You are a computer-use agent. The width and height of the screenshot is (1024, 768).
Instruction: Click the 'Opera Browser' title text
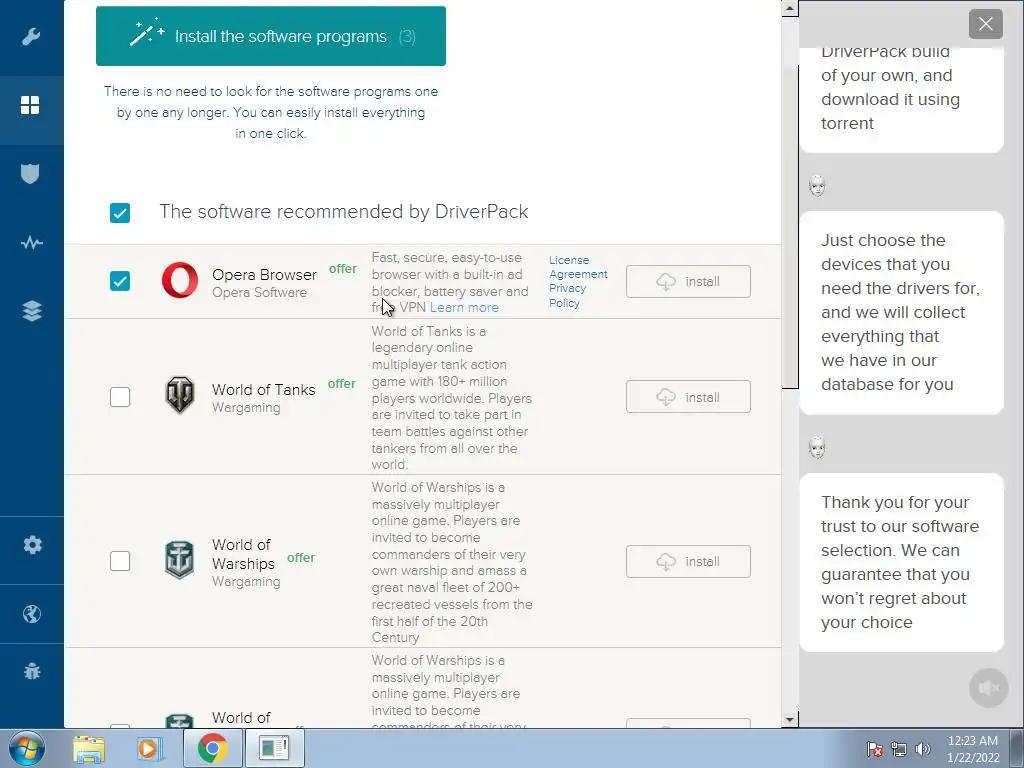click(x=264, y=274)
